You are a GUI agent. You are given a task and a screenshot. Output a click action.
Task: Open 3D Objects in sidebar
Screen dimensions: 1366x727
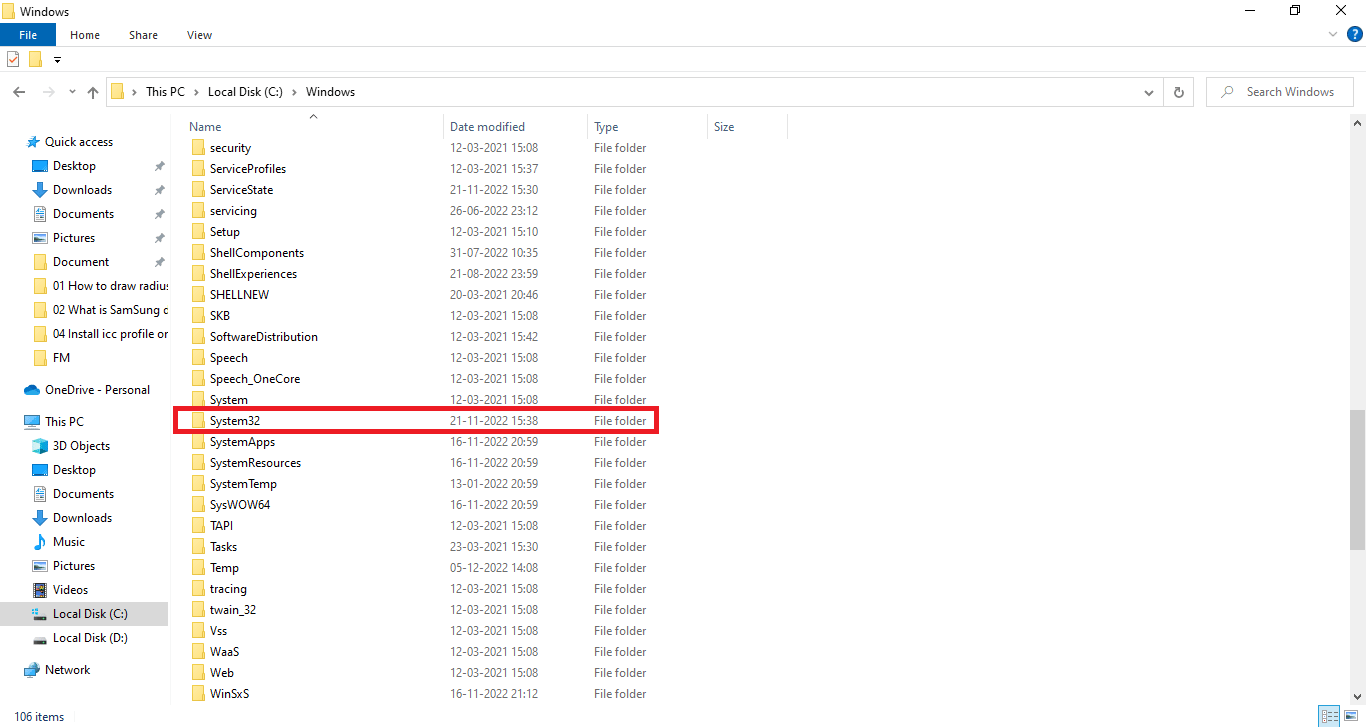(x=81, y=446)
